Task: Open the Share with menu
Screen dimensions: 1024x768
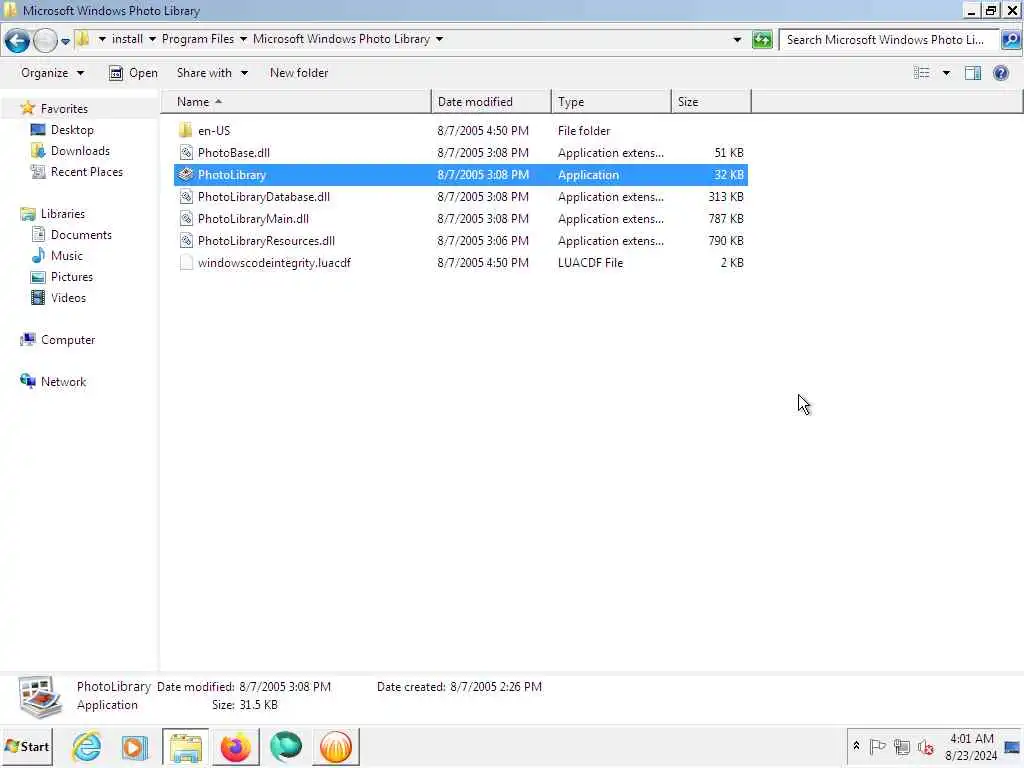Action: [x=212, y=73]
